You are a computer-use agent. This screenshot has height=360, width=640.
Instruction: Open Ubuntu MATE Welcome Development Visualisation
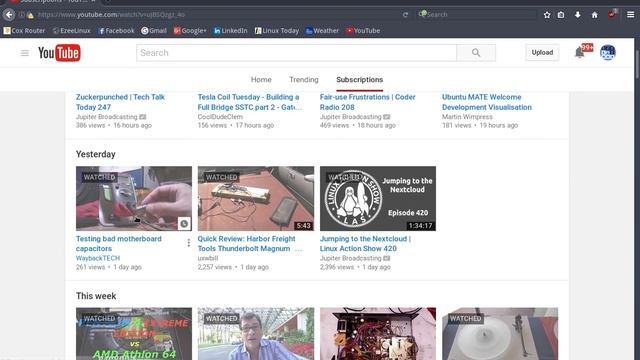[487, 102]
